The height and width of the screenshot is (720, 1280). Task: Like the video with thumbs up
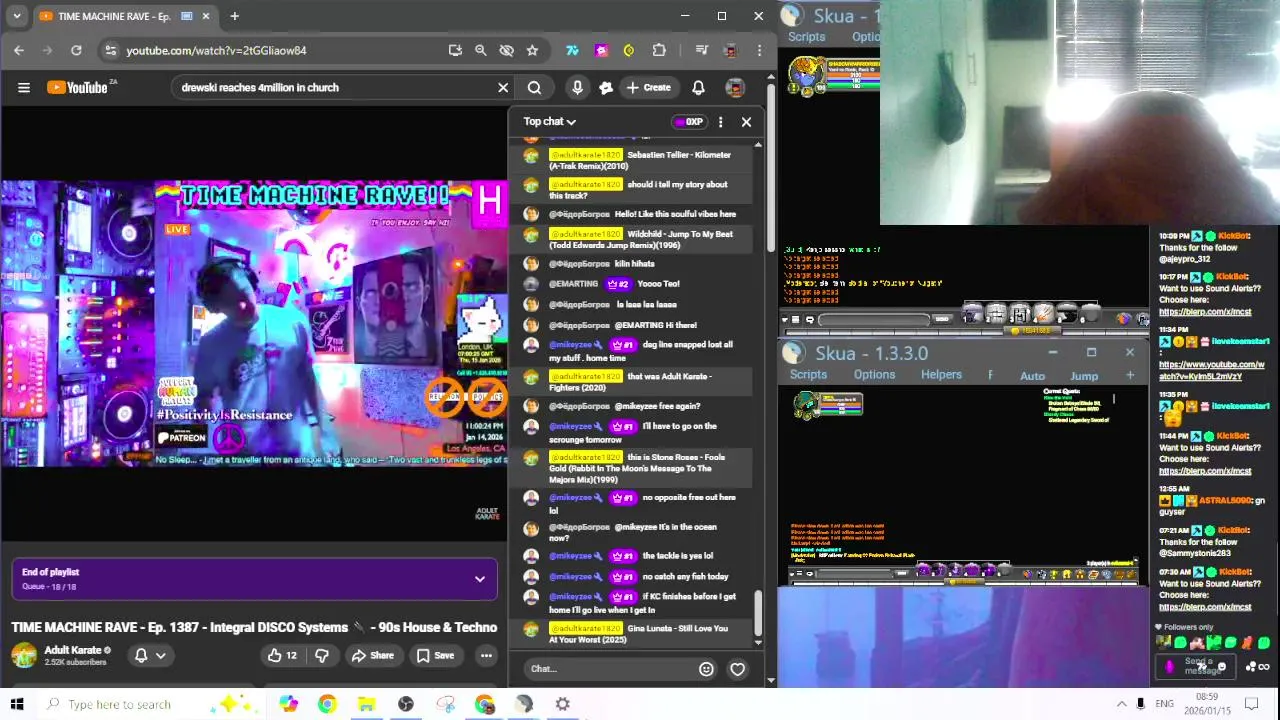[281, 656]
